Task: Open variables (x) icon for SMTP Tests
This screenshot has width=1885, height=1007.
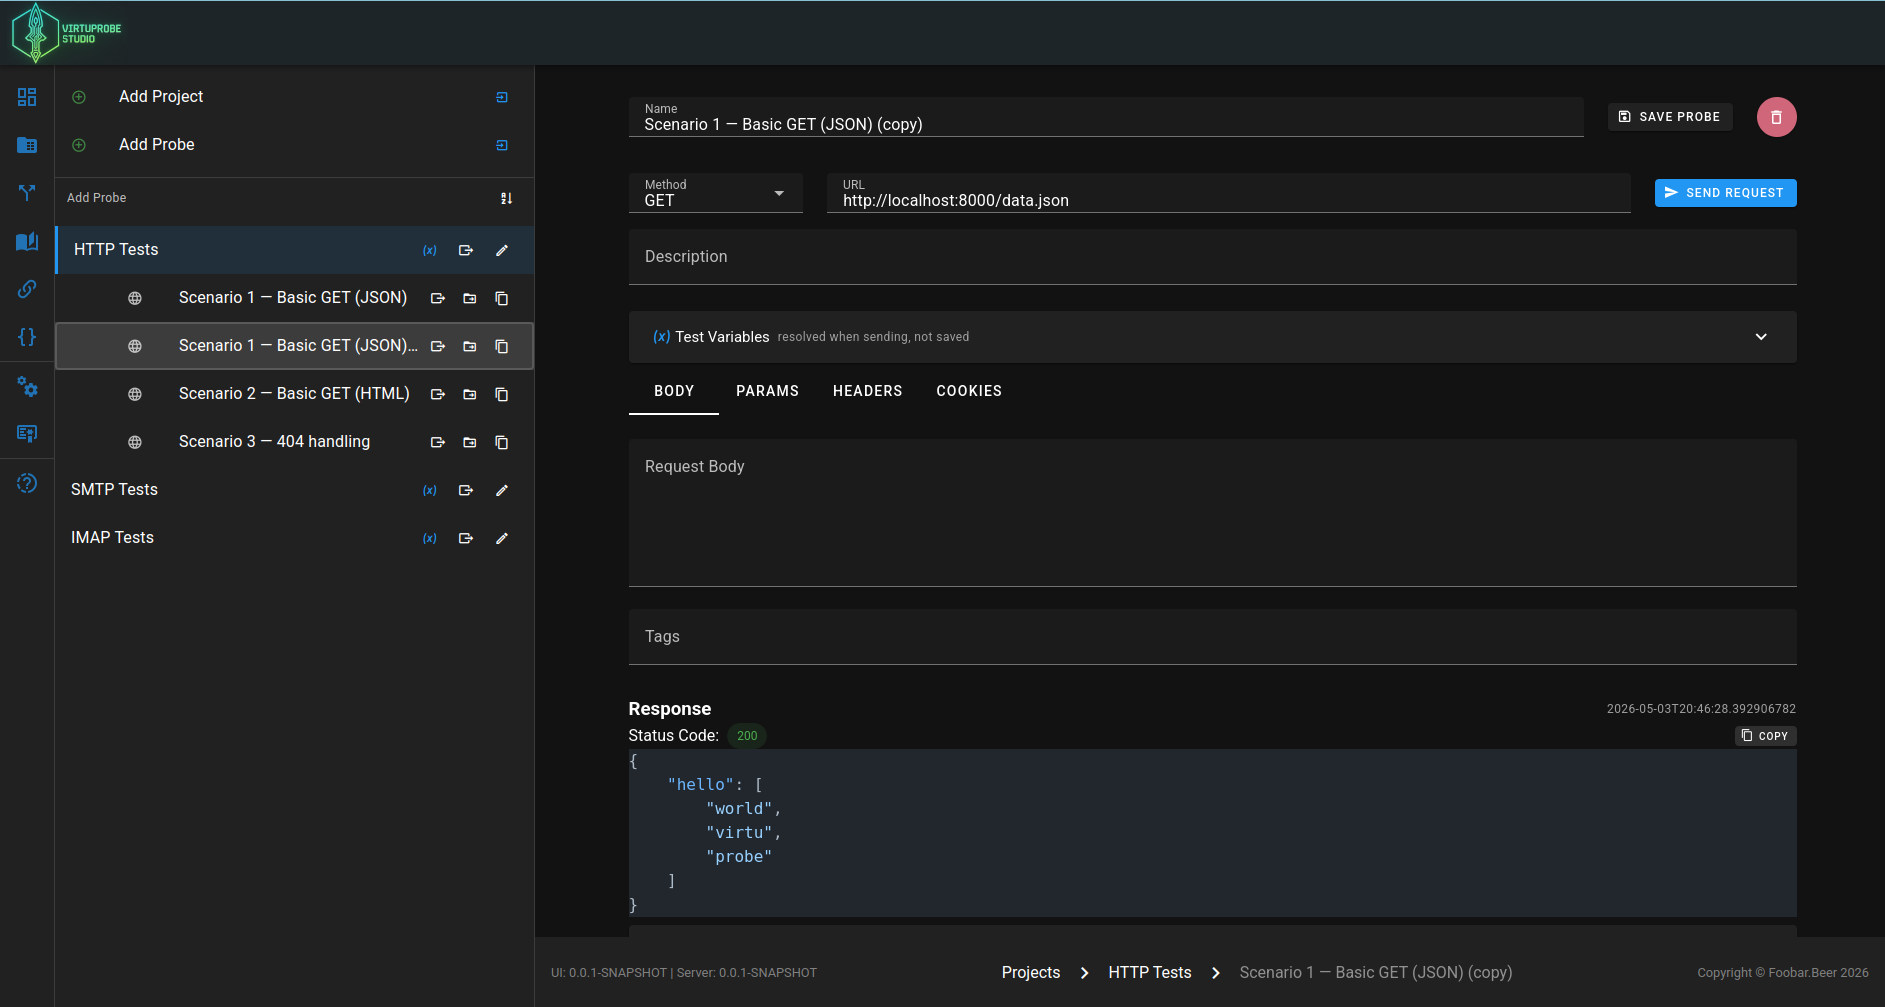Action: [x=430, y=490]
